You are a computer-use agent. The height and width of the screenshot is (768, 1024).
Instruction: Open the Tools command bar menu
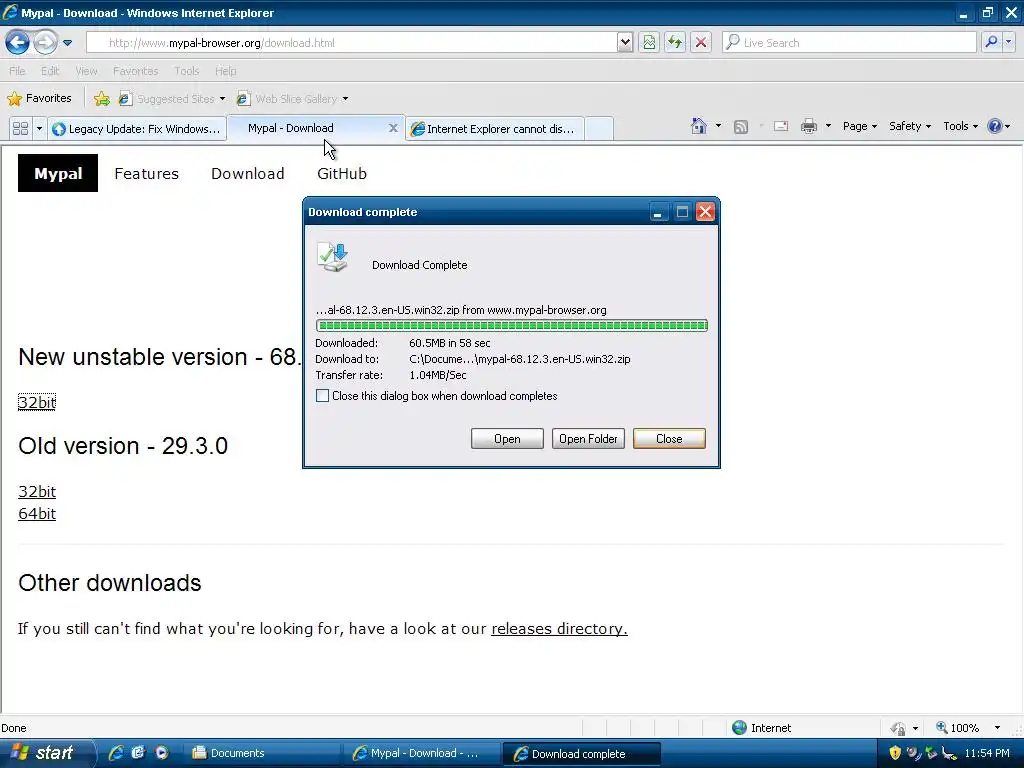[x=960, y=126]
